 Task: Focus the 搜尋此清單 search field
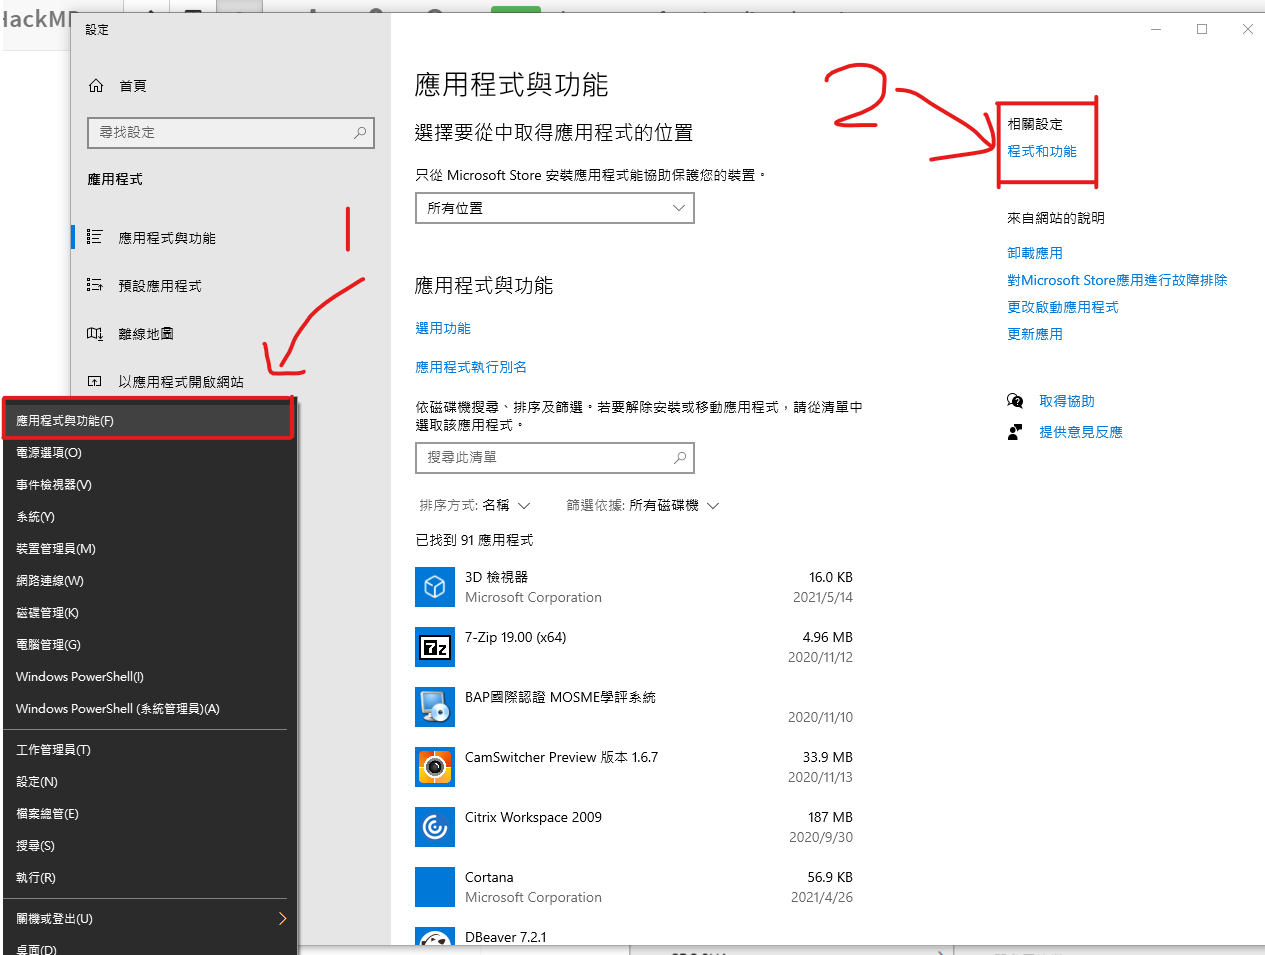point(555,457)
